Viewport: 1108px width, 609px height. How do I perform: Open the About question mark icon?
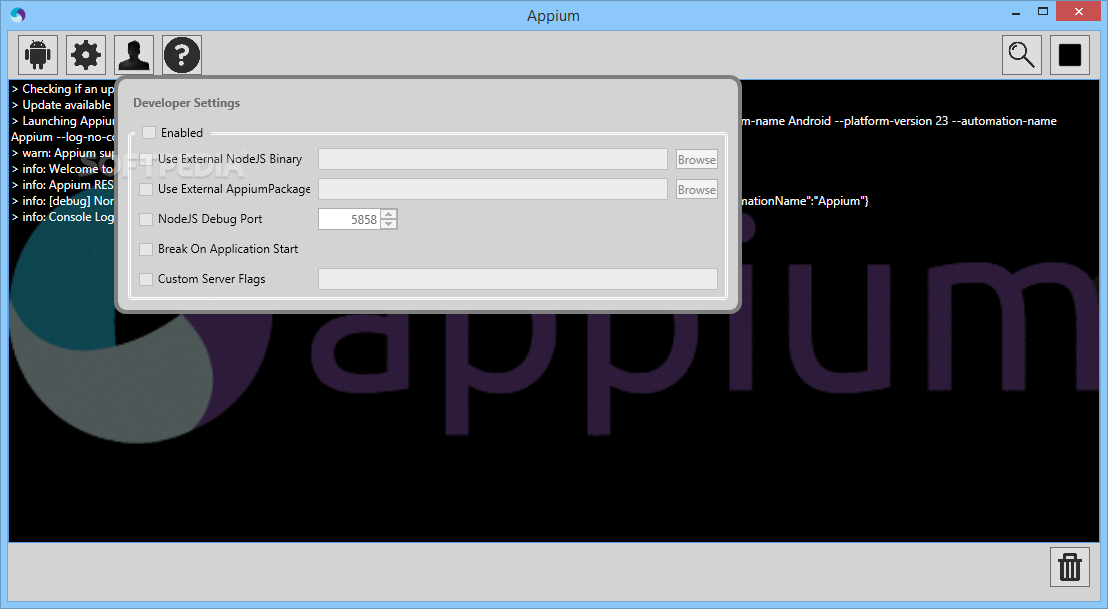click(182, 54)
